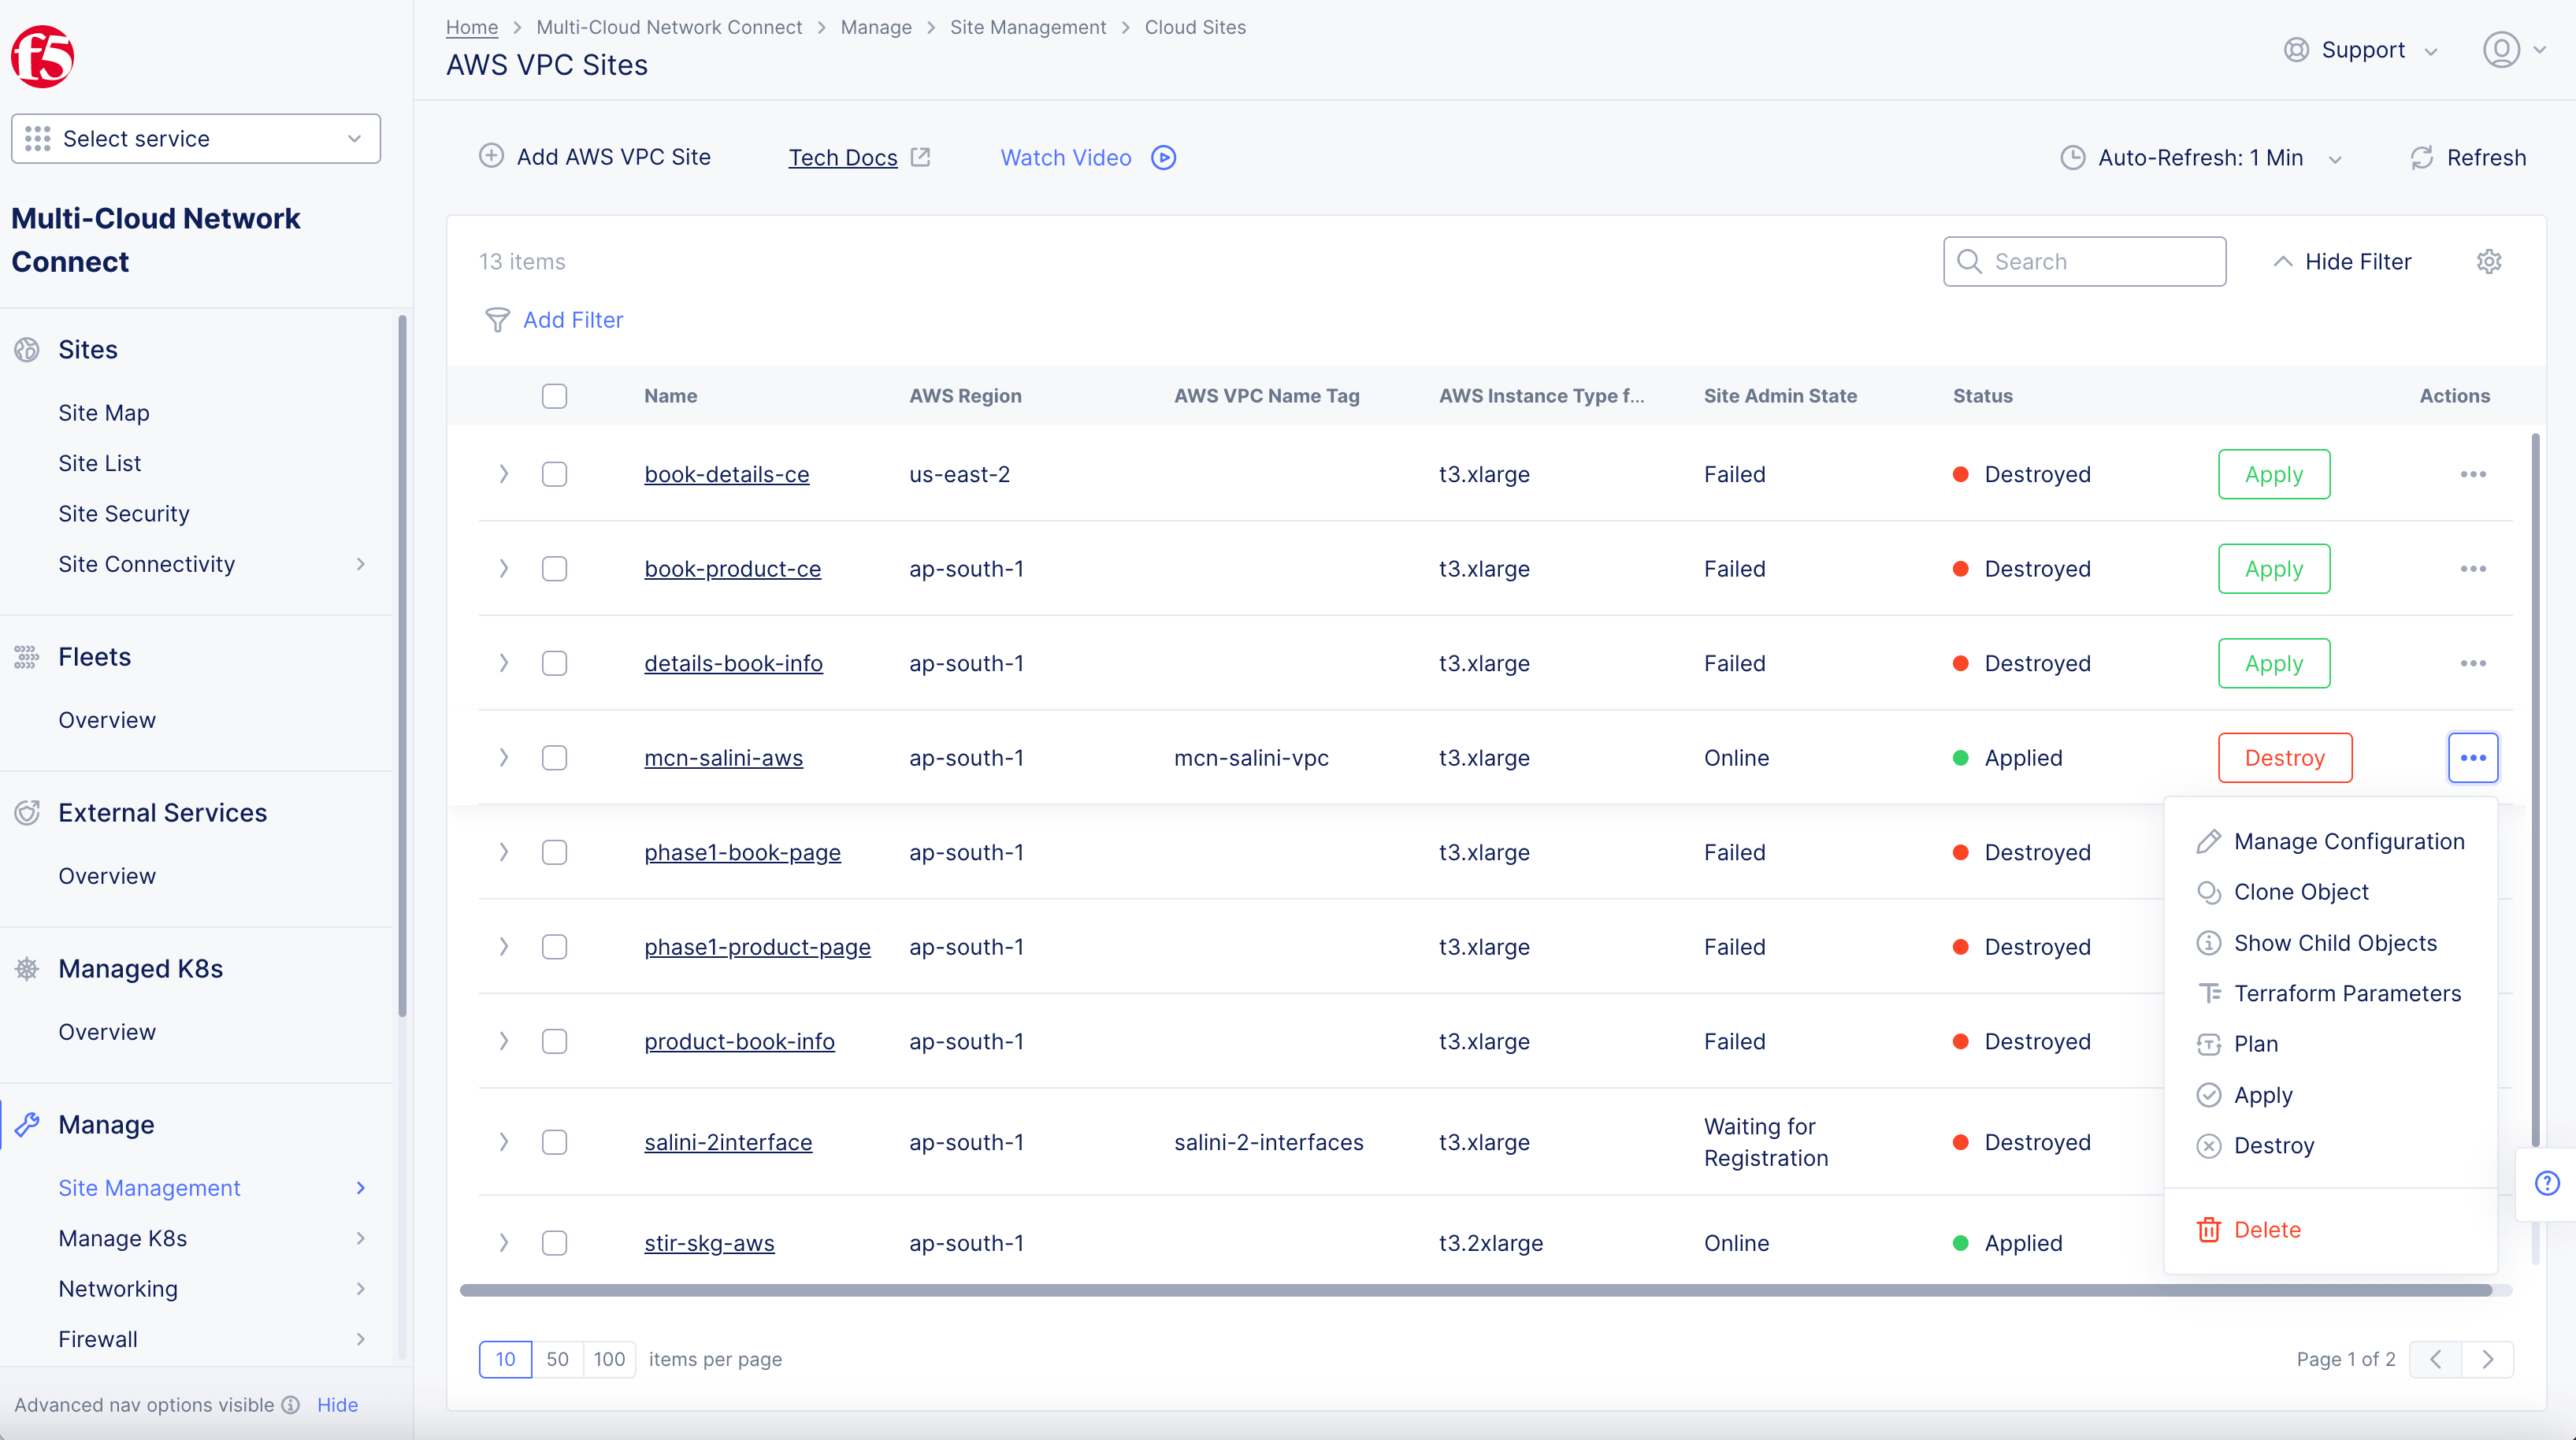
Task: Click the help question mark icon
Action: (2547, 1183)
